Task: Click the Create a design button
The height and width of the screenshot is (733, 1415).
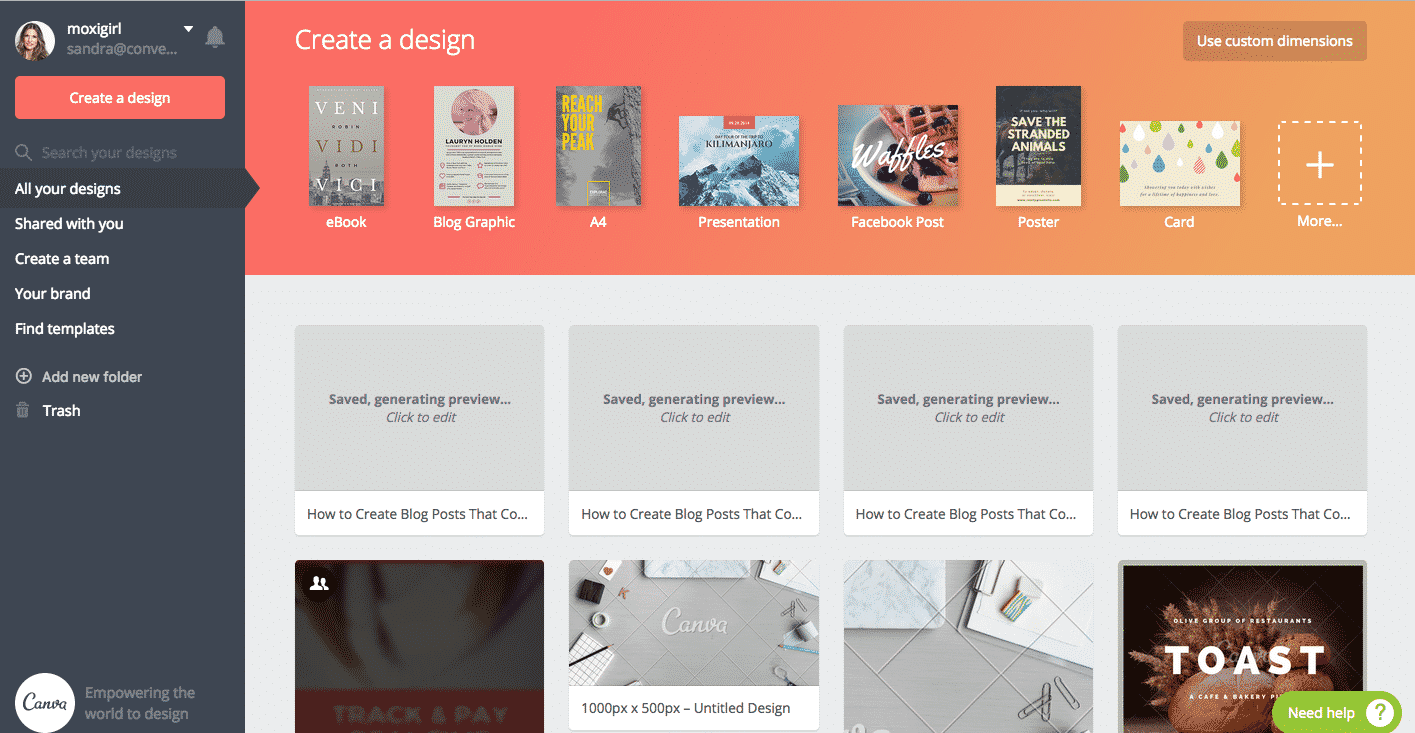Action: [120, 98]
